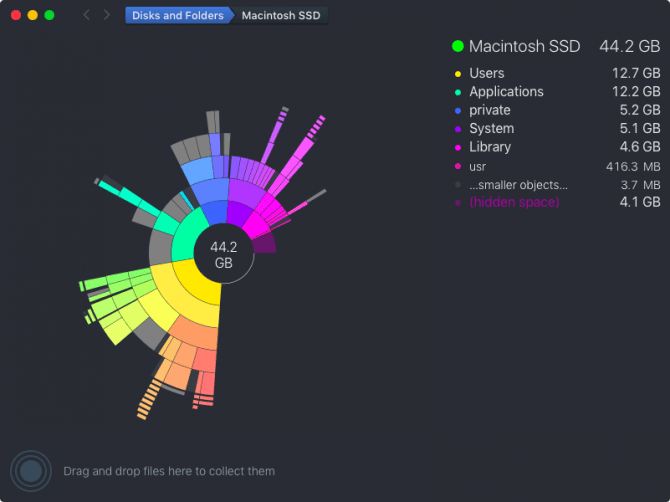This screenshot has width=670, height=502.
Task: Open the Library folder in the list
Action: click(x=557, y=147)
